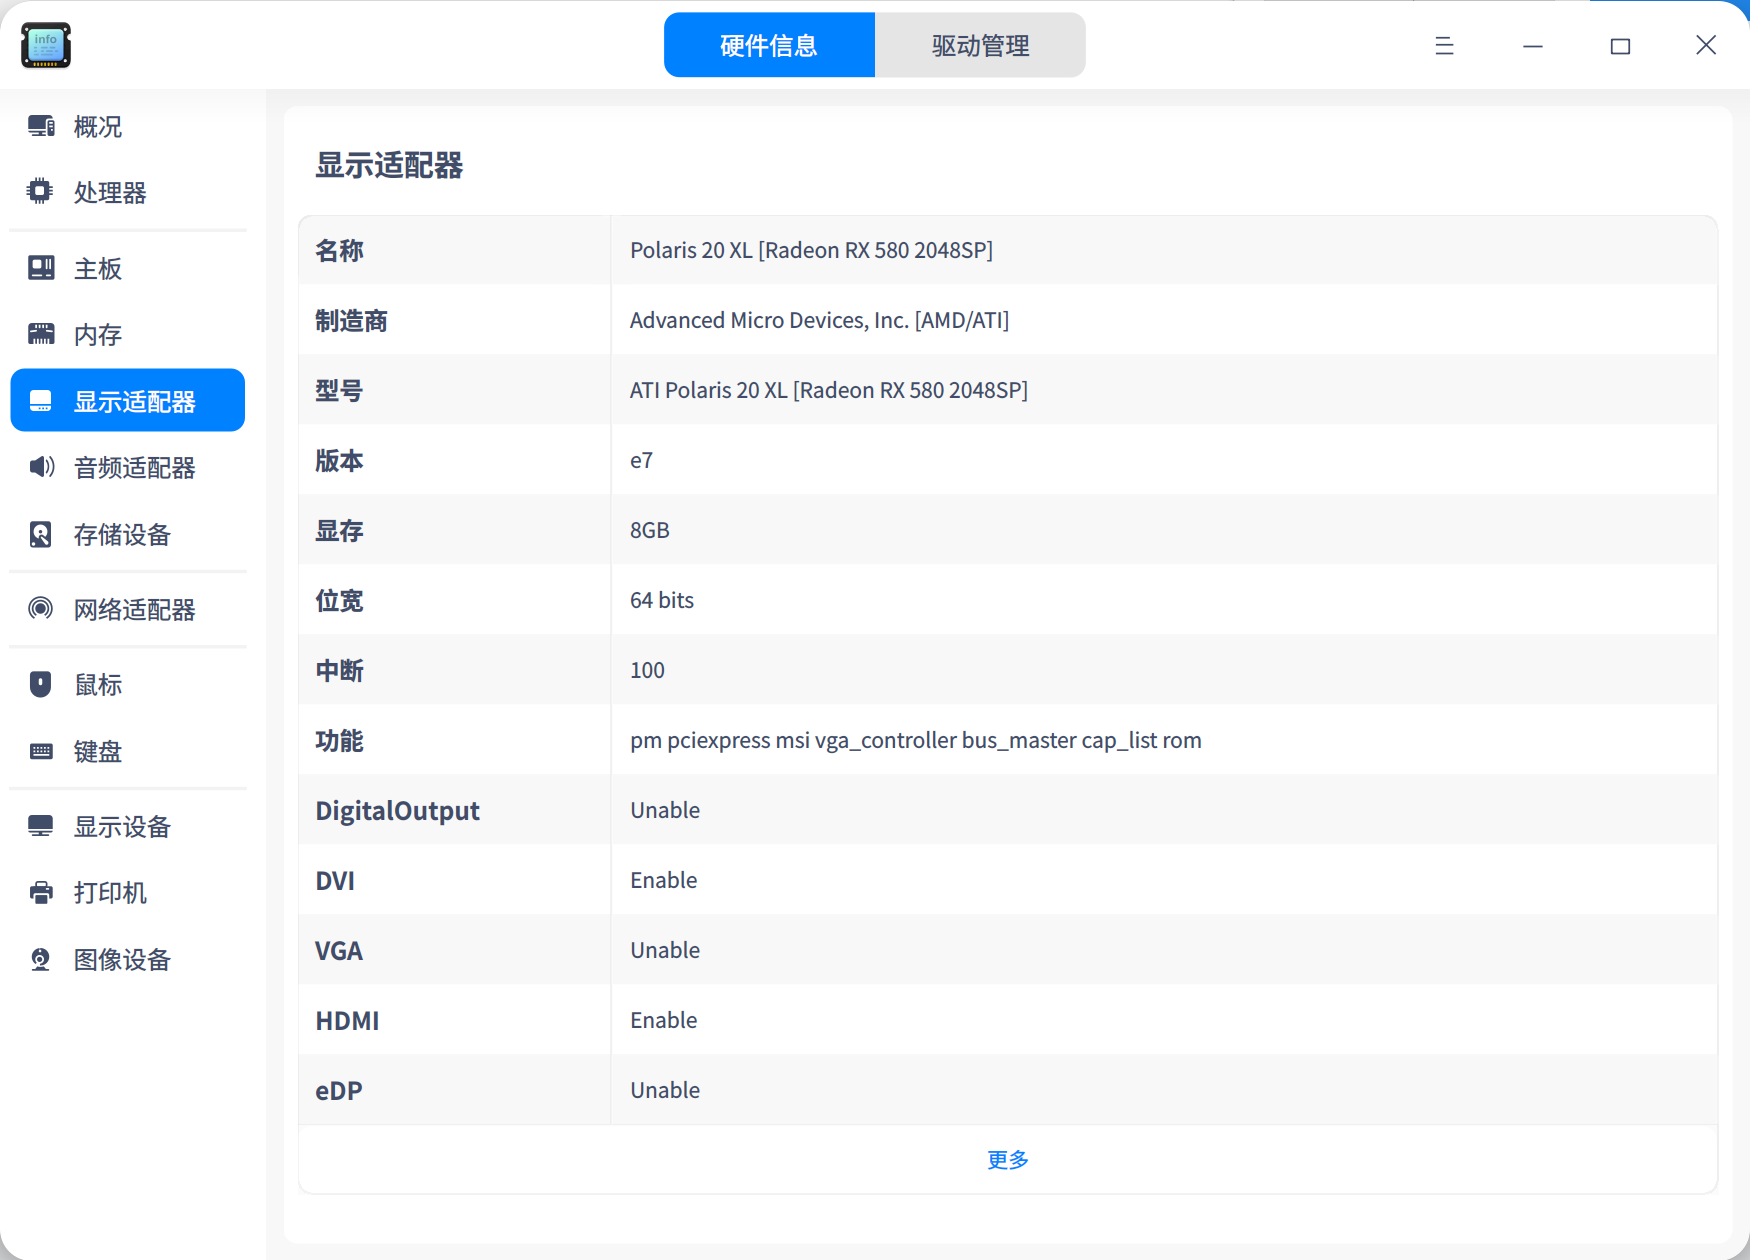Select 键盘 in the sidebar
The height and width of the screenshot is (1260, 1750).
click(x=128, y=751)
